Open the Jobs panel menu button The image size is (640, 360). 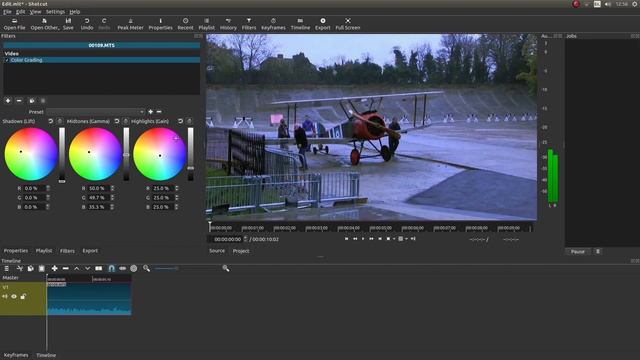click(598, 251)
